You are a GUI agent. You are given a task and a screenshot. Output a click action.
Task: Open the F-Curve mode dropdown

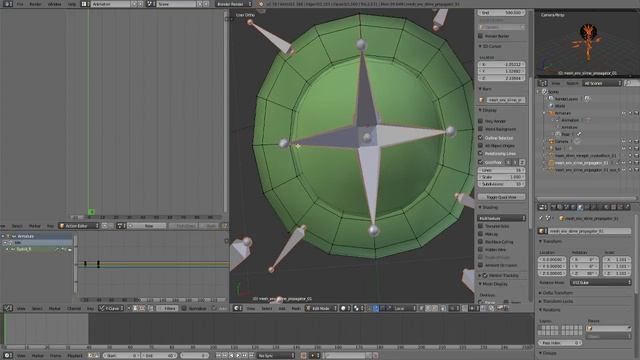pyautogui.click(x=111, y=308)
